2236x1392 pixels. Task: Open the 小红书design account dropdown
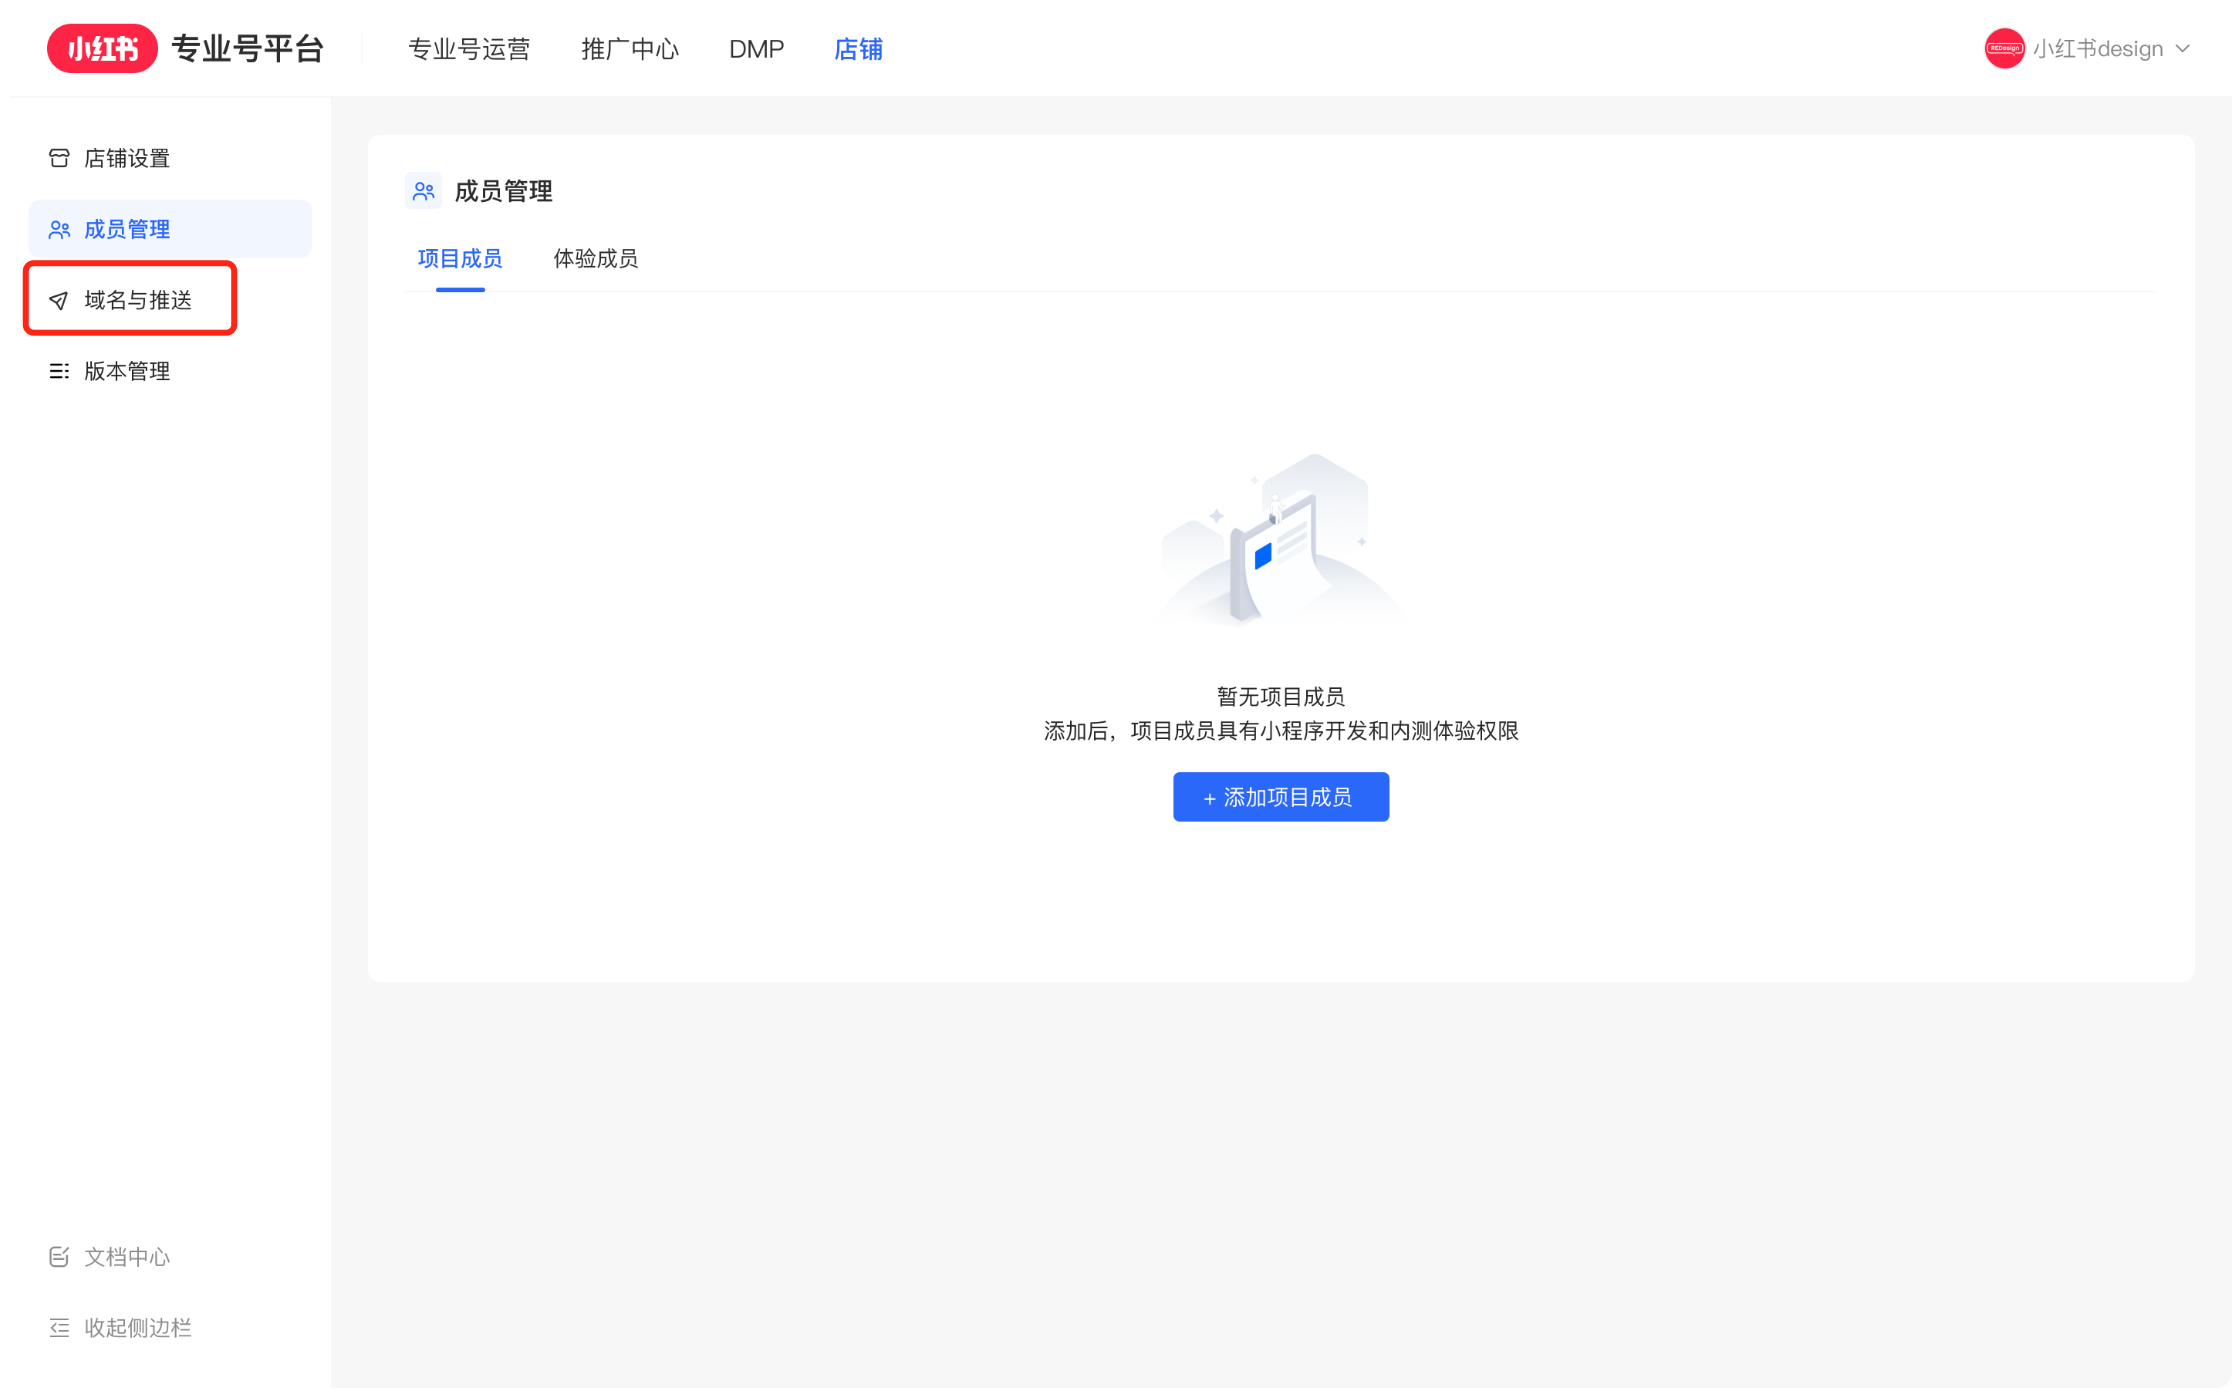click(x=2097, y=47)
